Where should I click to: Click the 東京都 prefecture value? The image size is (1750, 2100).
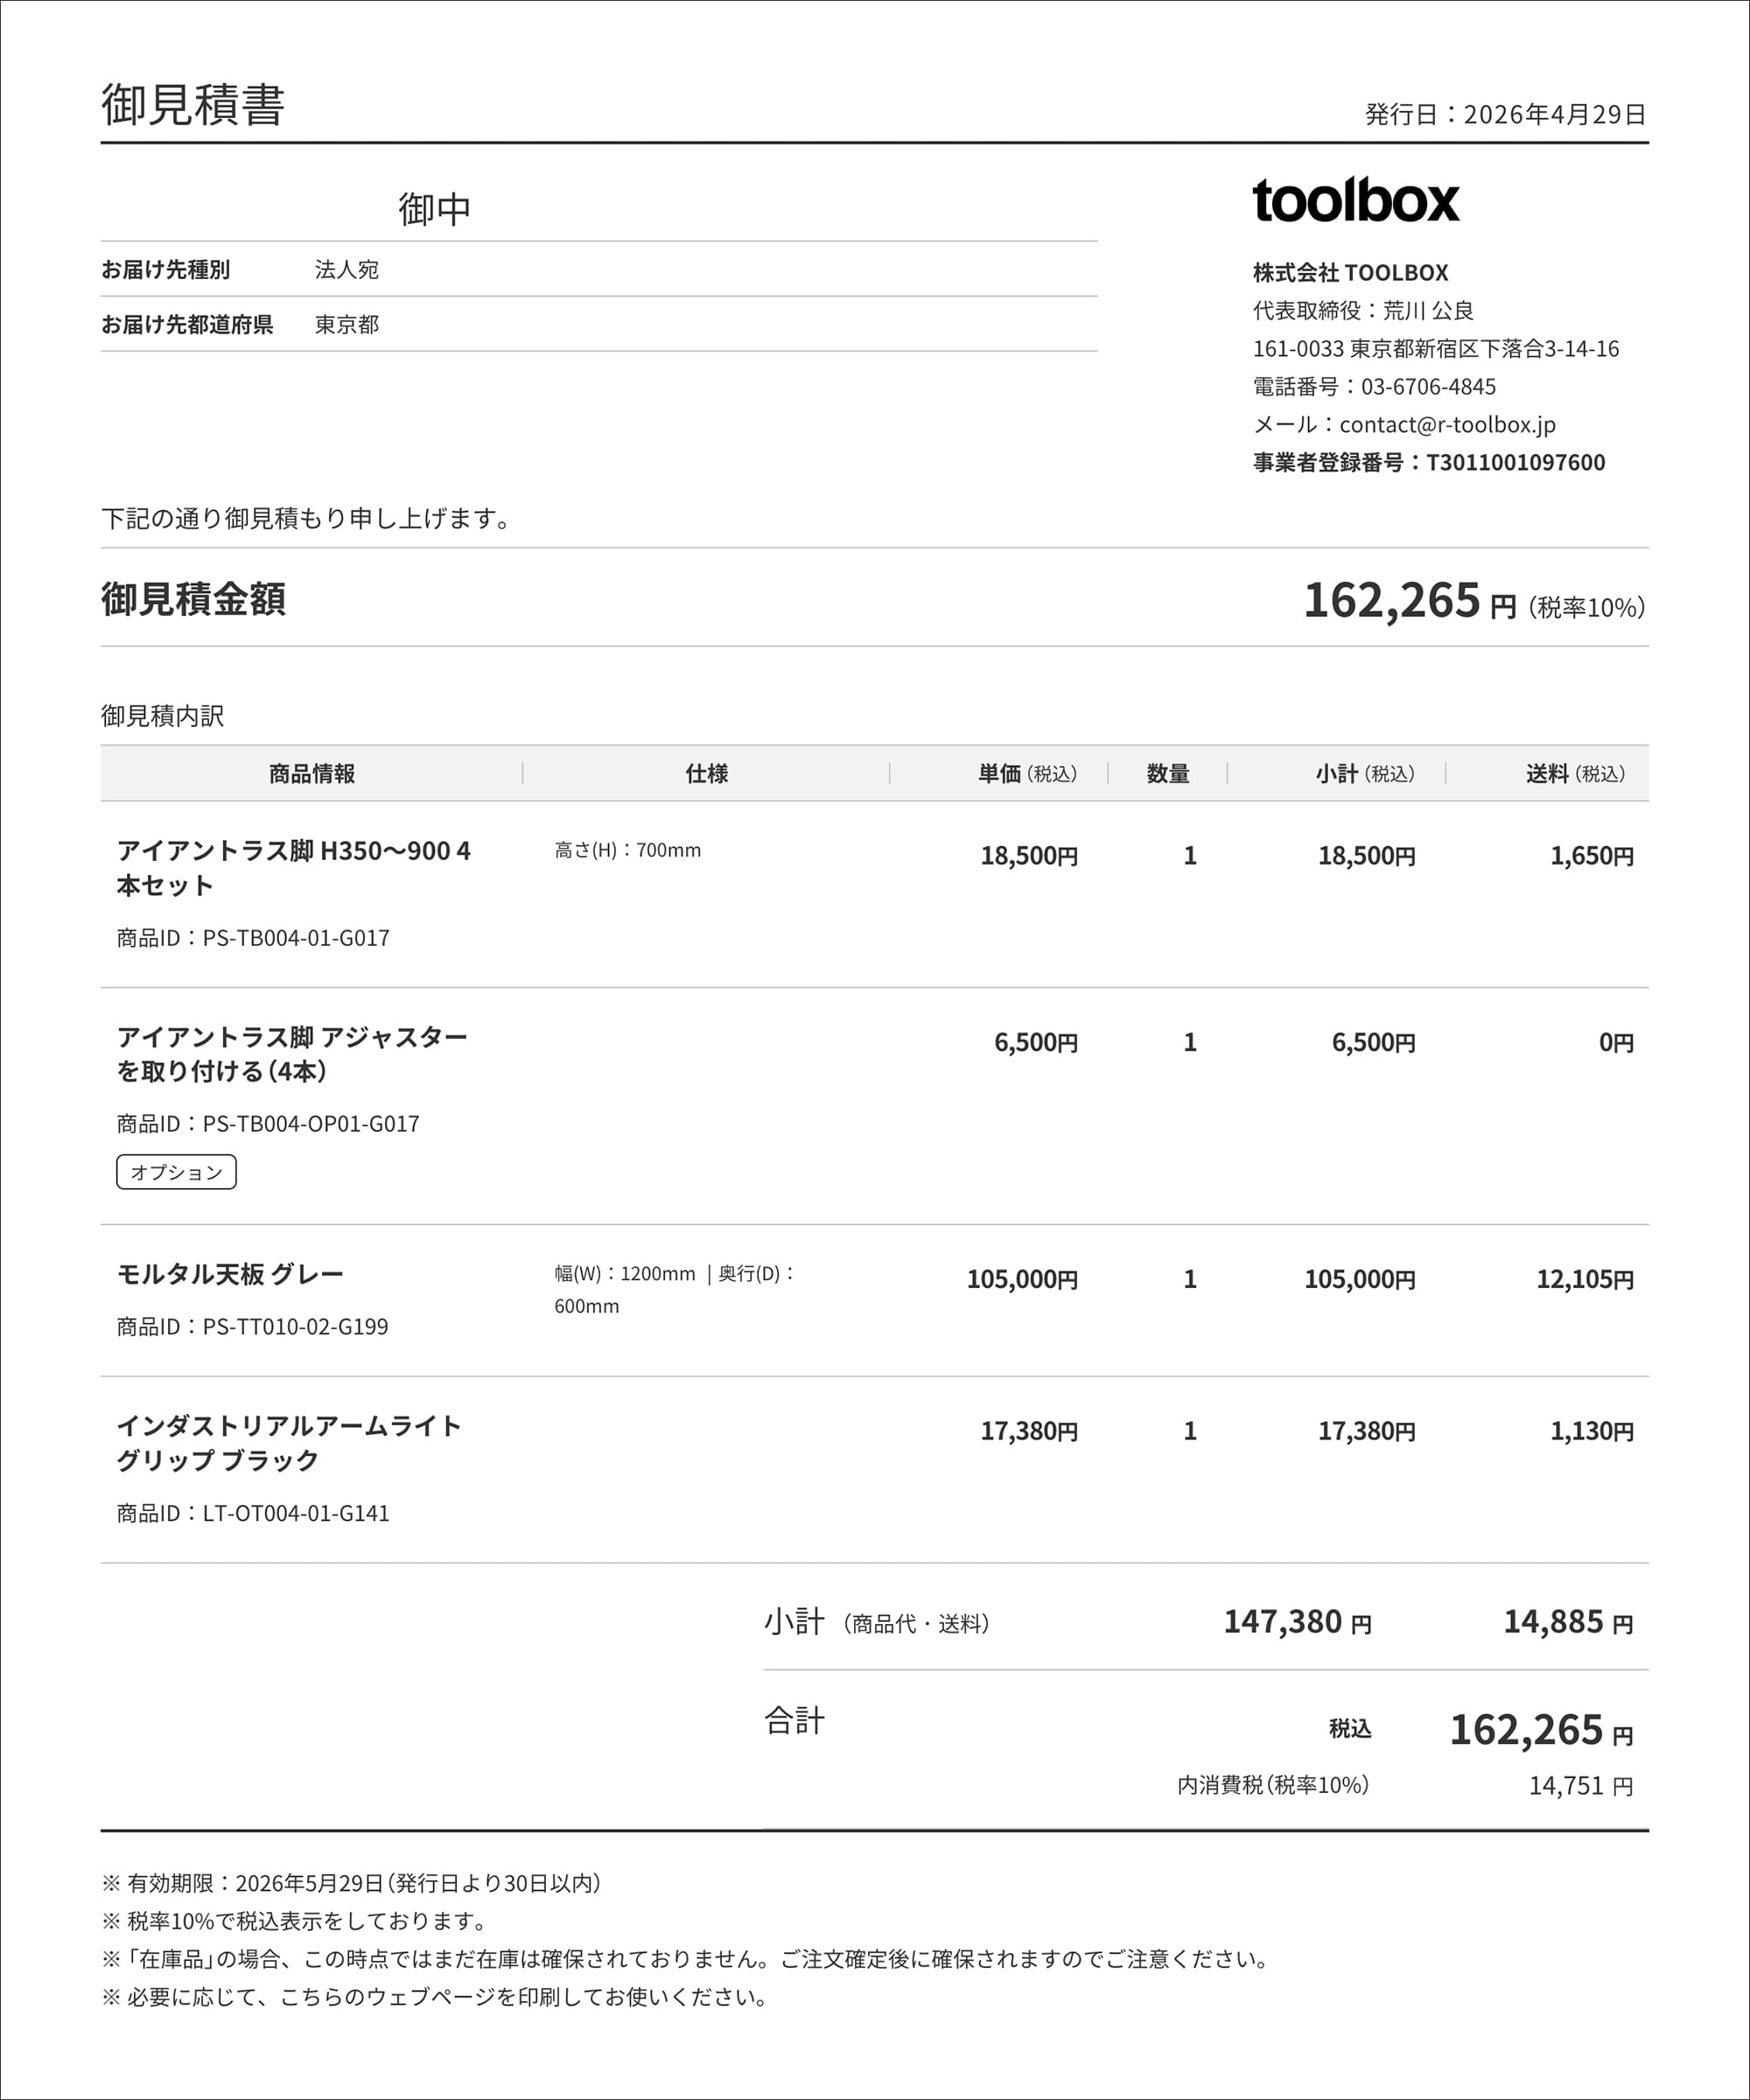point(346,324)
